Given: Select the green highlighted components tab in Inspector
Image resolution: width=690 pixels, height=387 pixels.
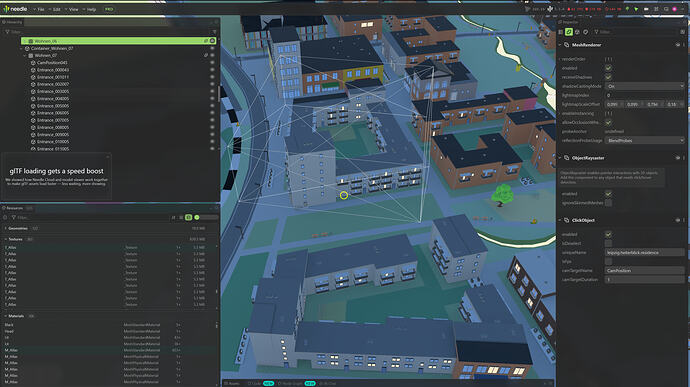Looking at the screenshot, I should tap(569, 32).
